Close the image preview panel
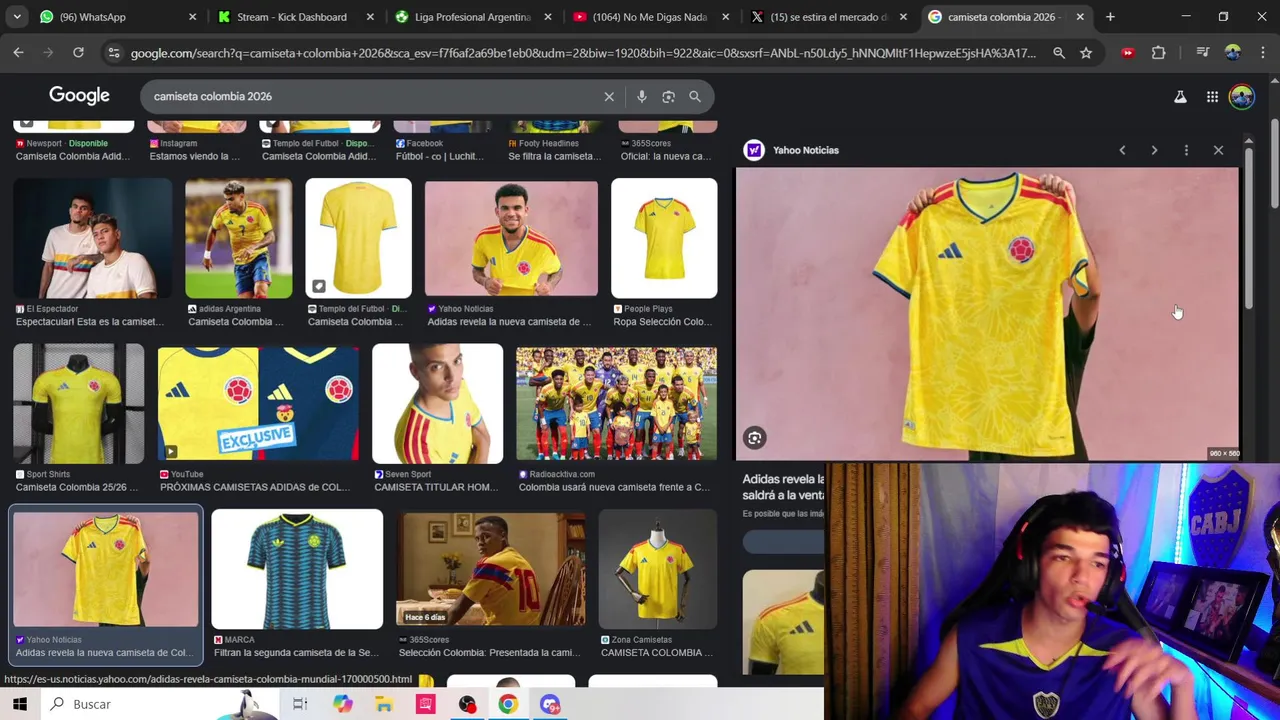 pyautogui.click(x=1218, y=150)
